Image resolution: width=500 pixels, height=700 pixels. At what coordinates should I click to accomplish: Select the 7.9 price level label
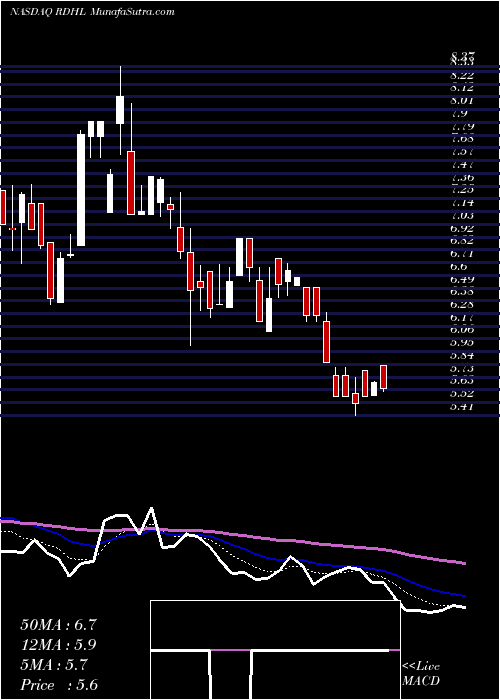(x=459, y=113)
